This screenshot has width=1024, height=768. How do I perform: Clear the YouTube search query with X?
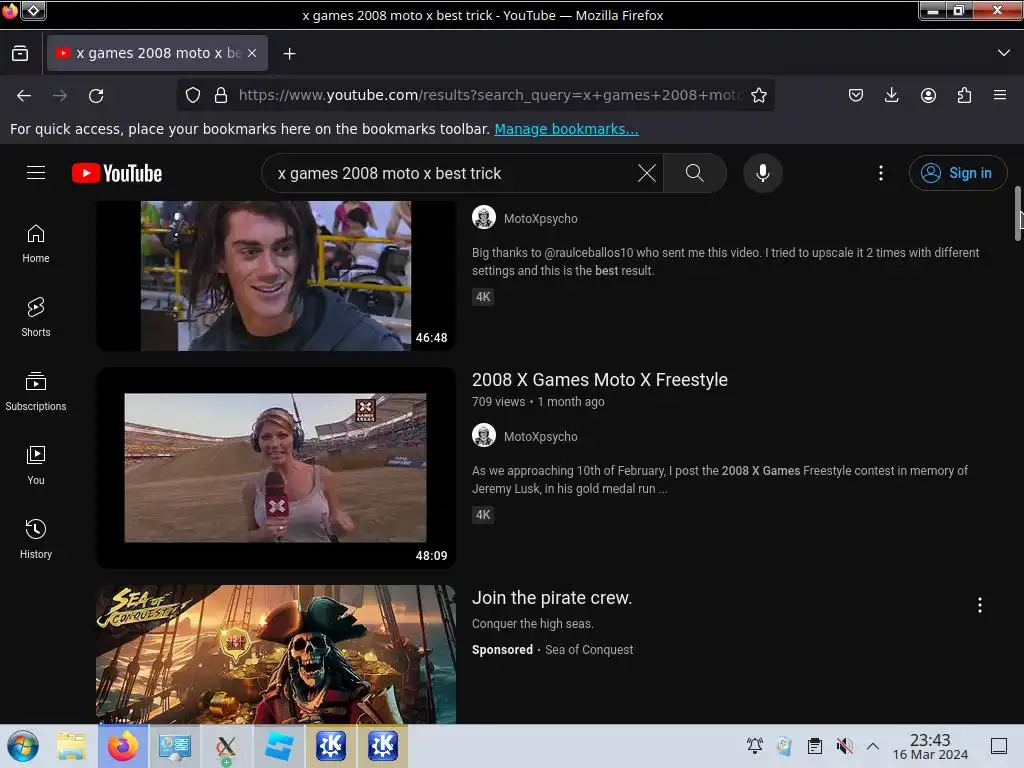[x=647, y=173]
